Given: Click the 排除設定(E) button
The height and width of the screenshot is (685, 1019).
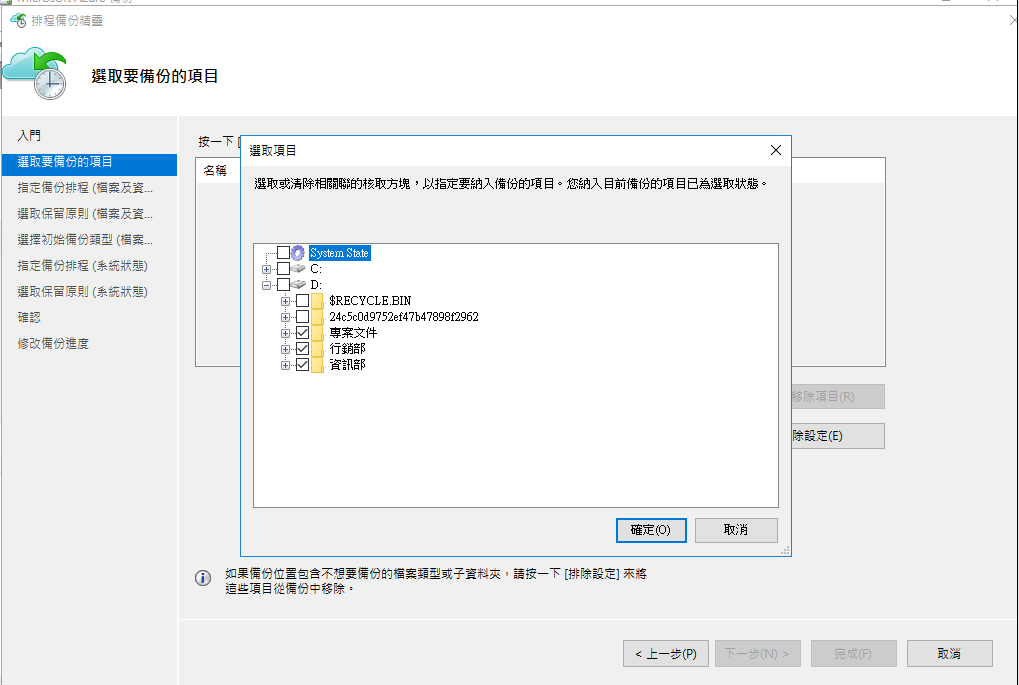Looking at the screenshot, I should coord(838,436).
